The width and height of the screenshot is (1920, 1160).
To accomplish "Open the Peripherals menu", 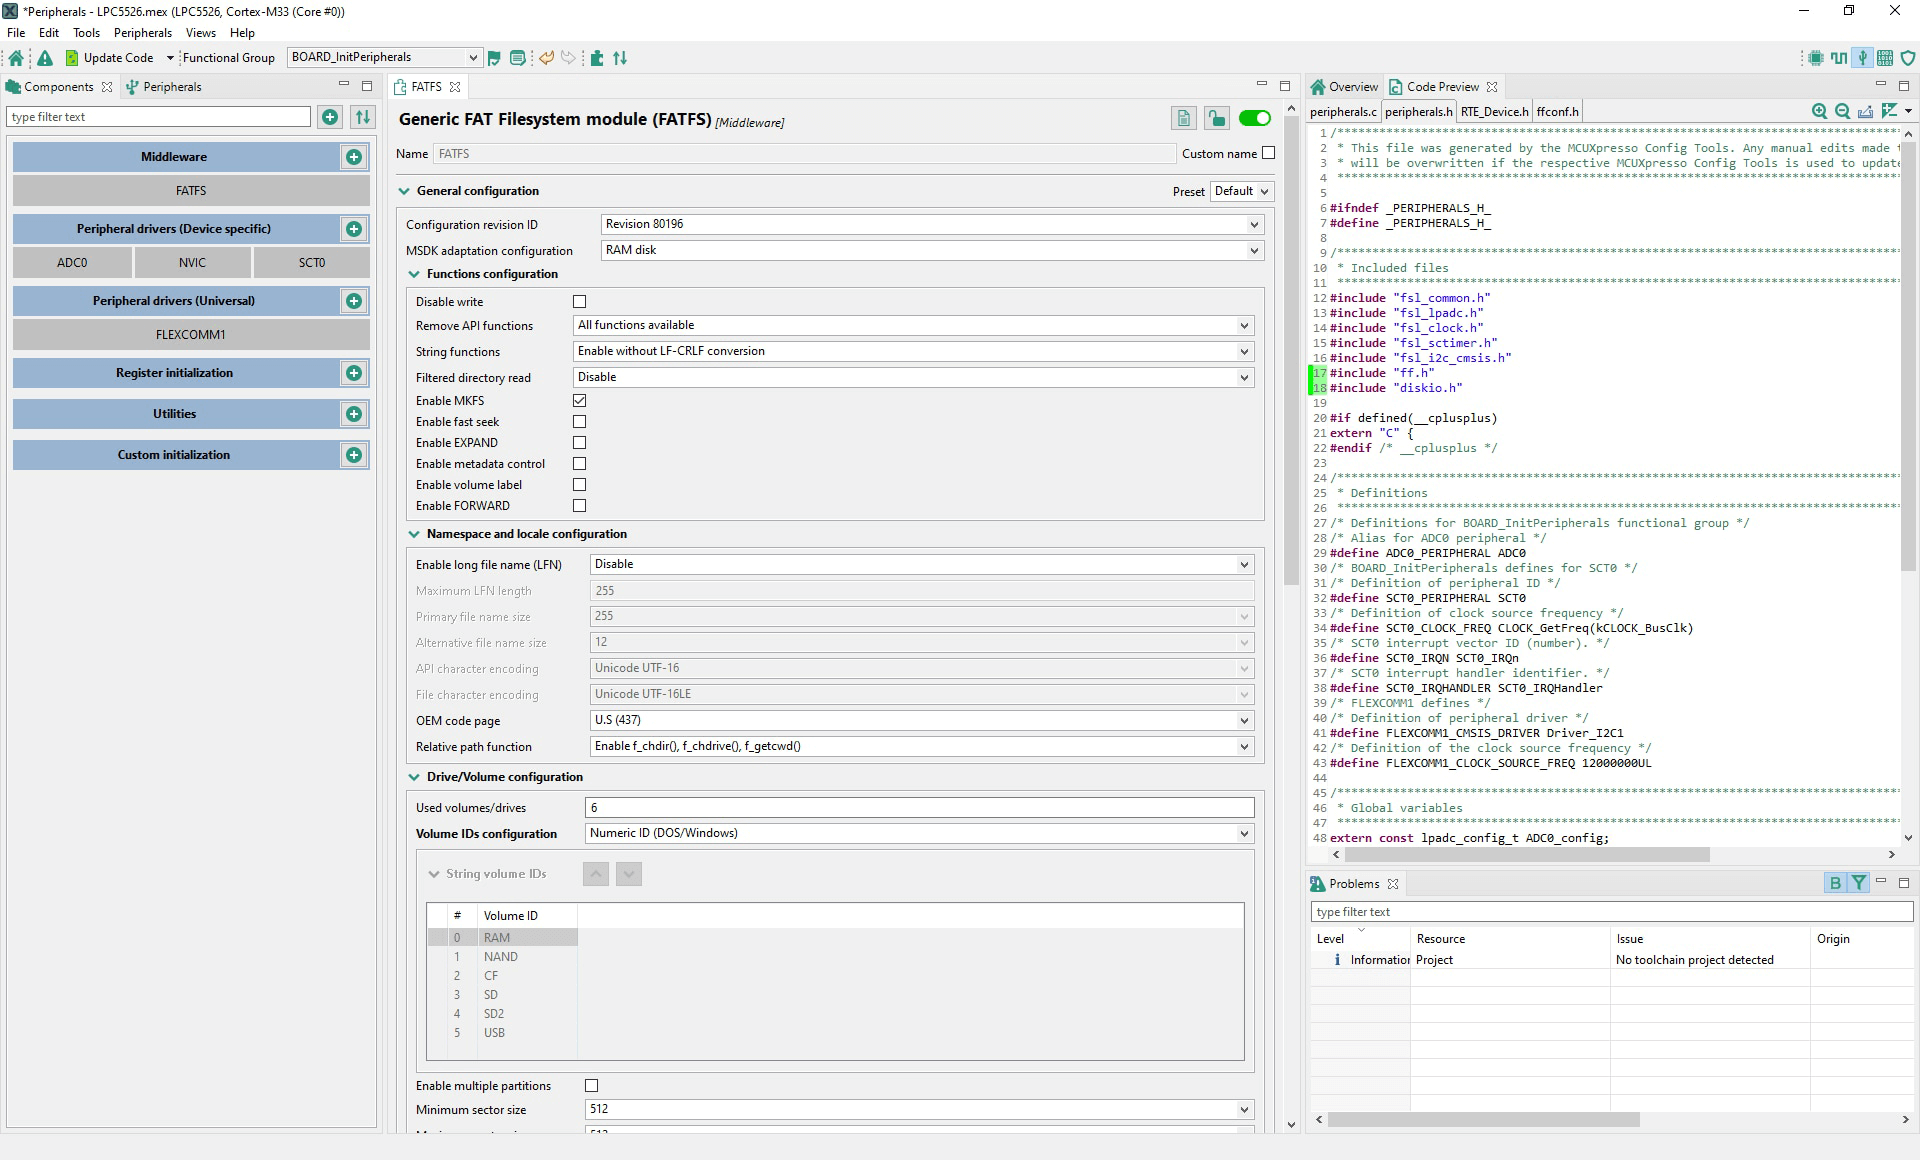I will [x=143, y=33].
